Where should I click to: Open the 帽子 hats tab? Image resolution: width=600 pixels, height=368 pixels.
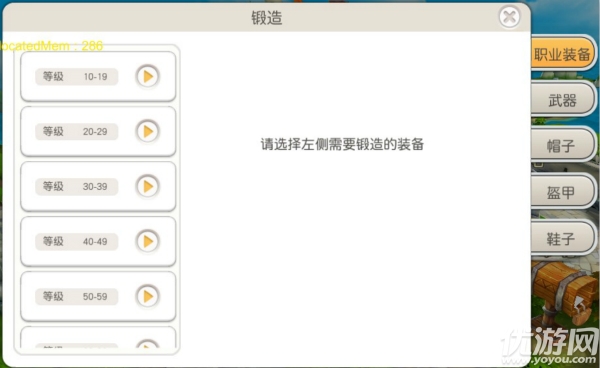tap(562, 146)
